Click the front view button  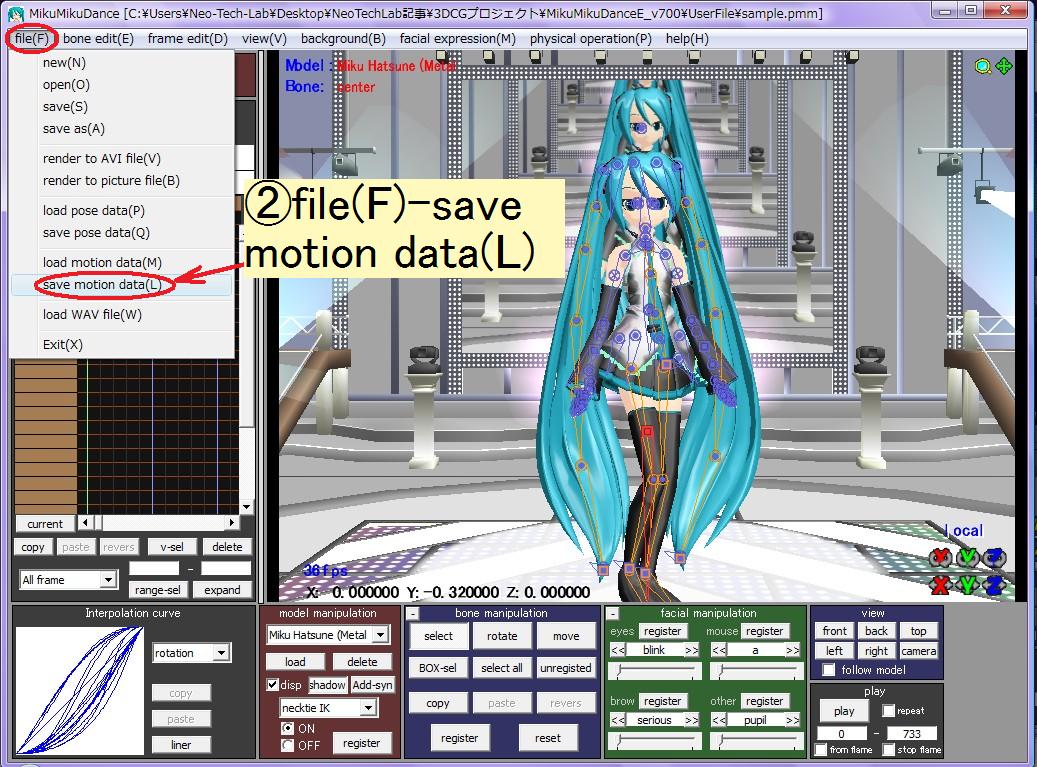pos(834,631)
